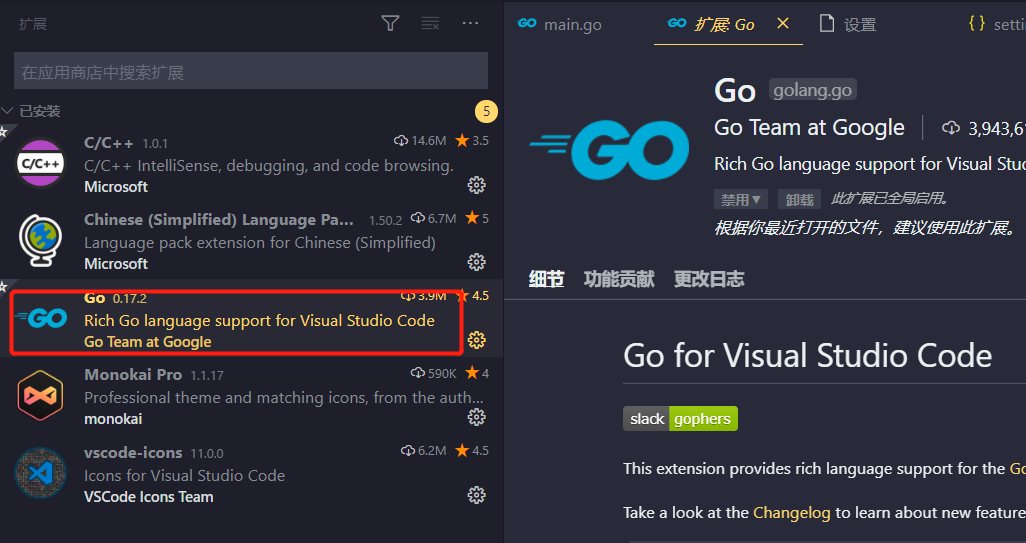Image resolution: width=1026 pixels, height=543 pixels.
Task: Open the C/C++ extension manage gear
Action: point(476,185)
